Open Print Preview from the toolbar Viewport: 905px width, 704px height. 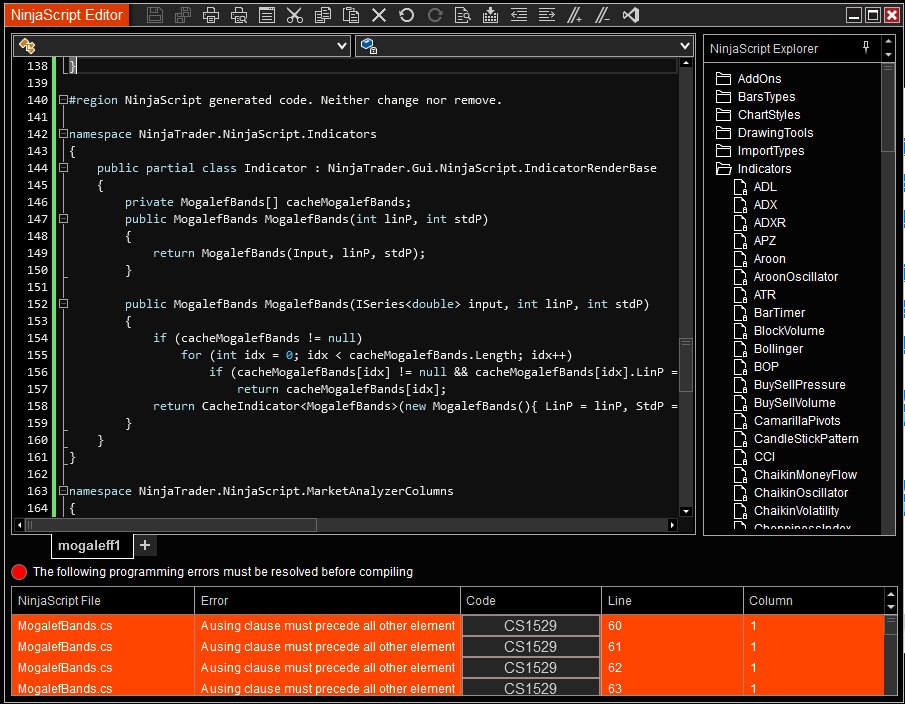click(239, 15)
